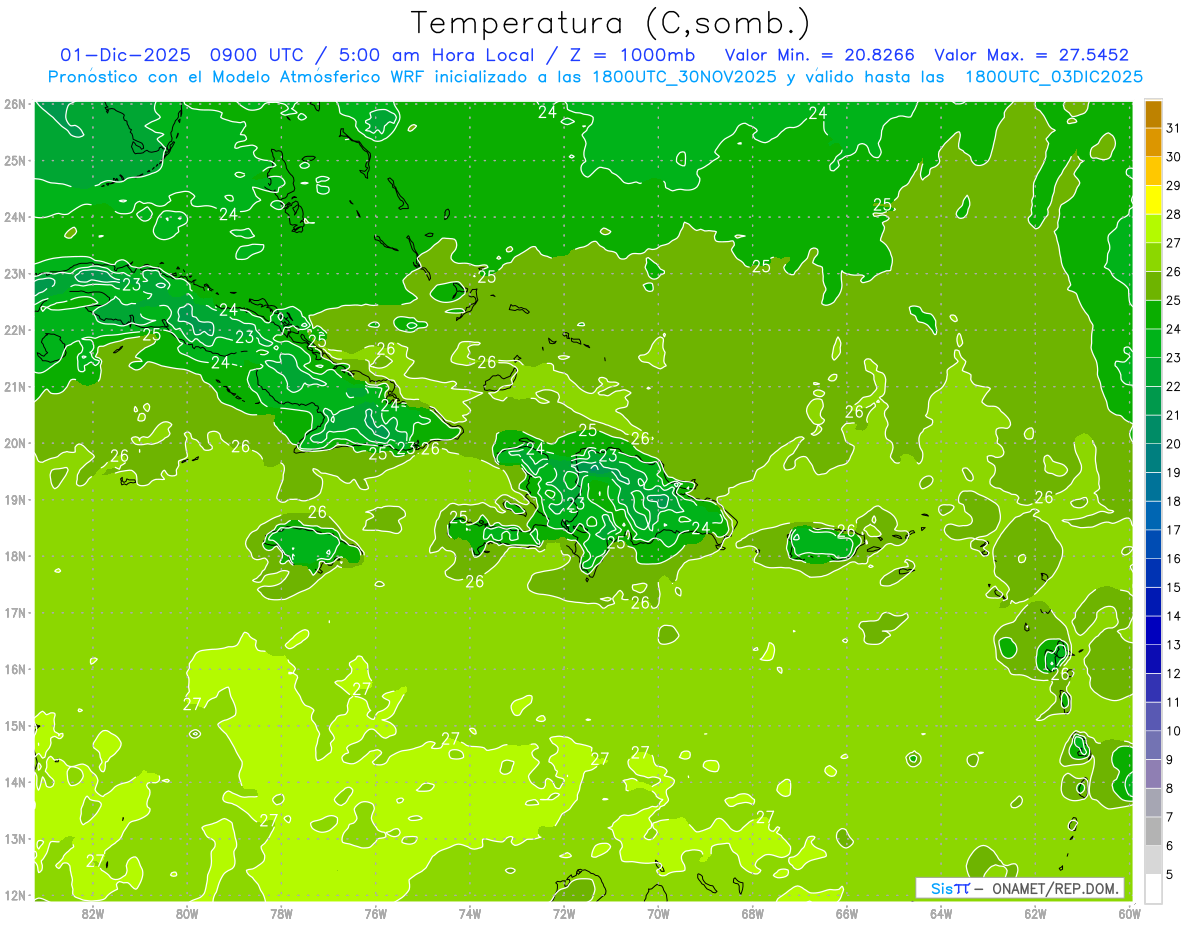Click the color bar value 5

click(1171, 874)
